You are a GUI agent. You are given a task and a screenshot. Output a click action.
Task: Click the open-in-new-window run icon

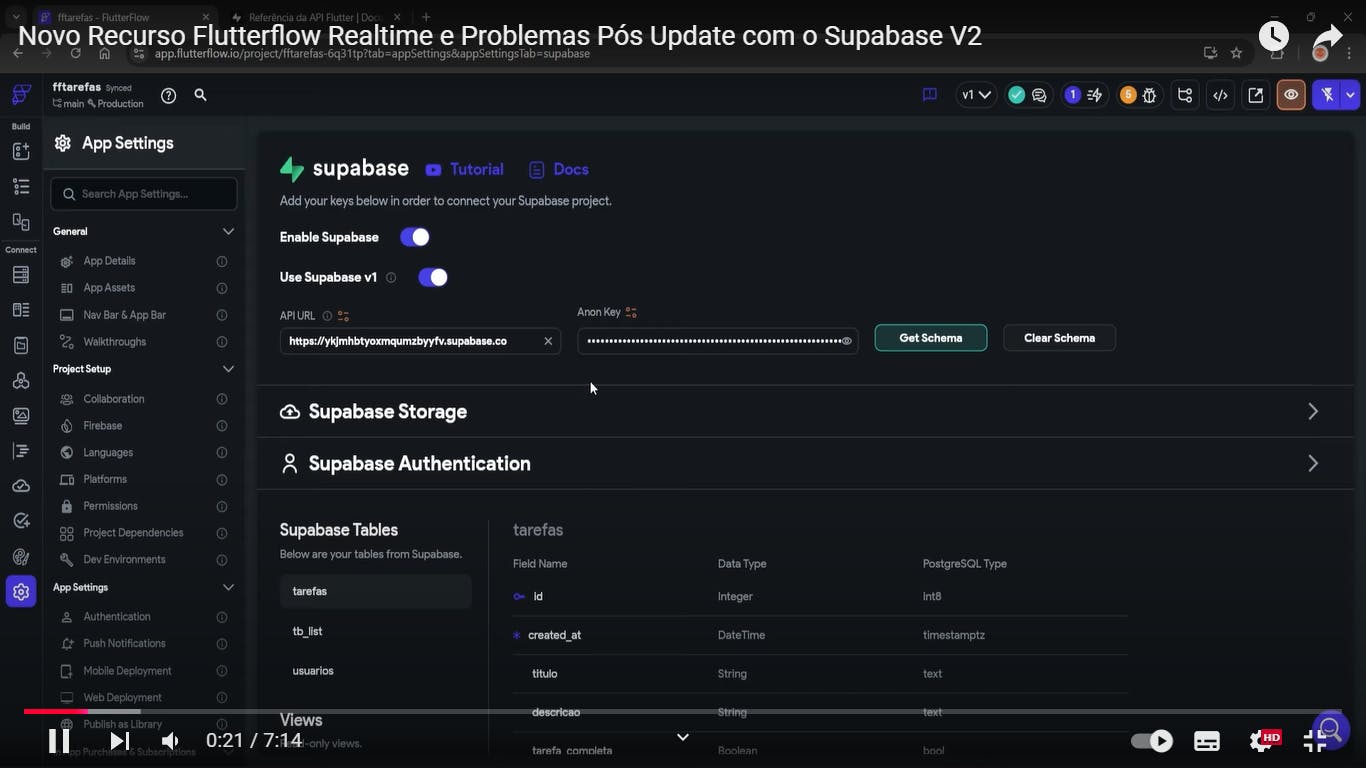[1256, 95]
